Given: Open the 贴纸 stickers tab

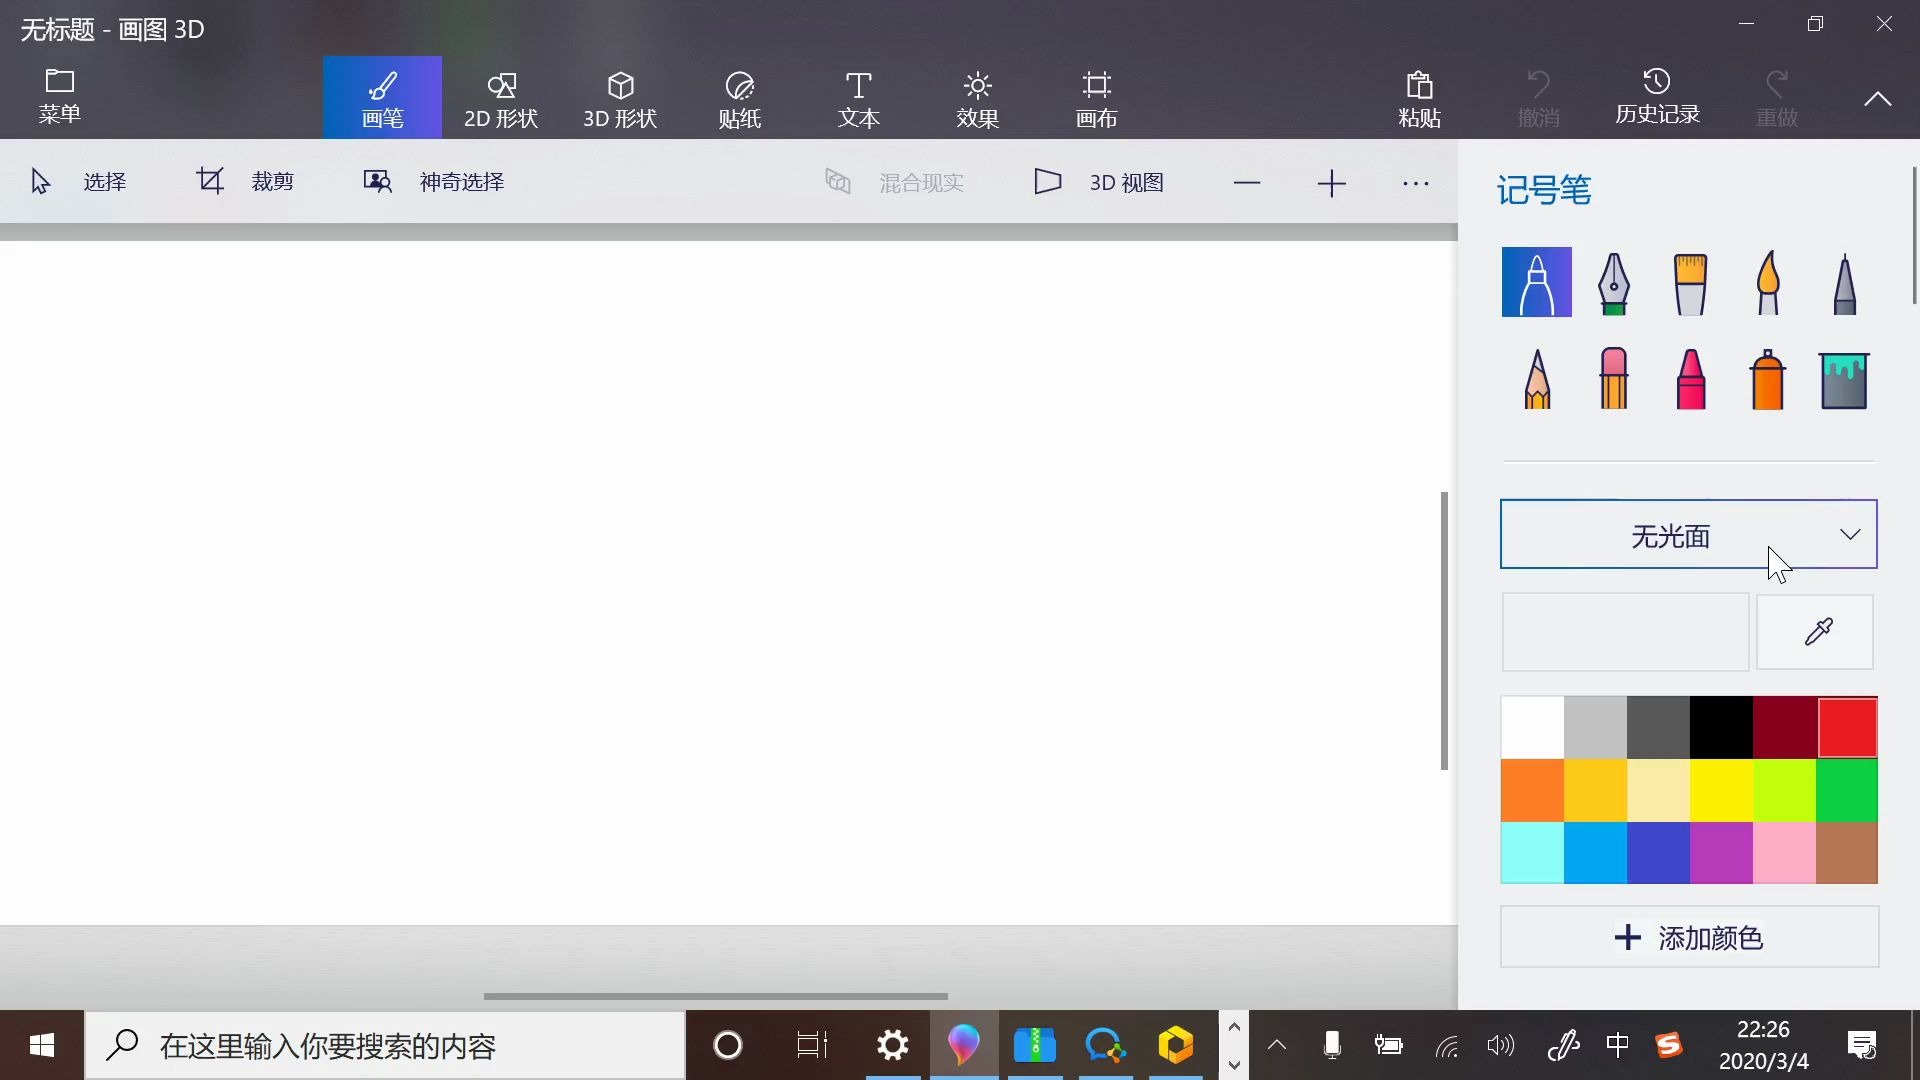Looking at the screenshot, I should tap(739, 98).
